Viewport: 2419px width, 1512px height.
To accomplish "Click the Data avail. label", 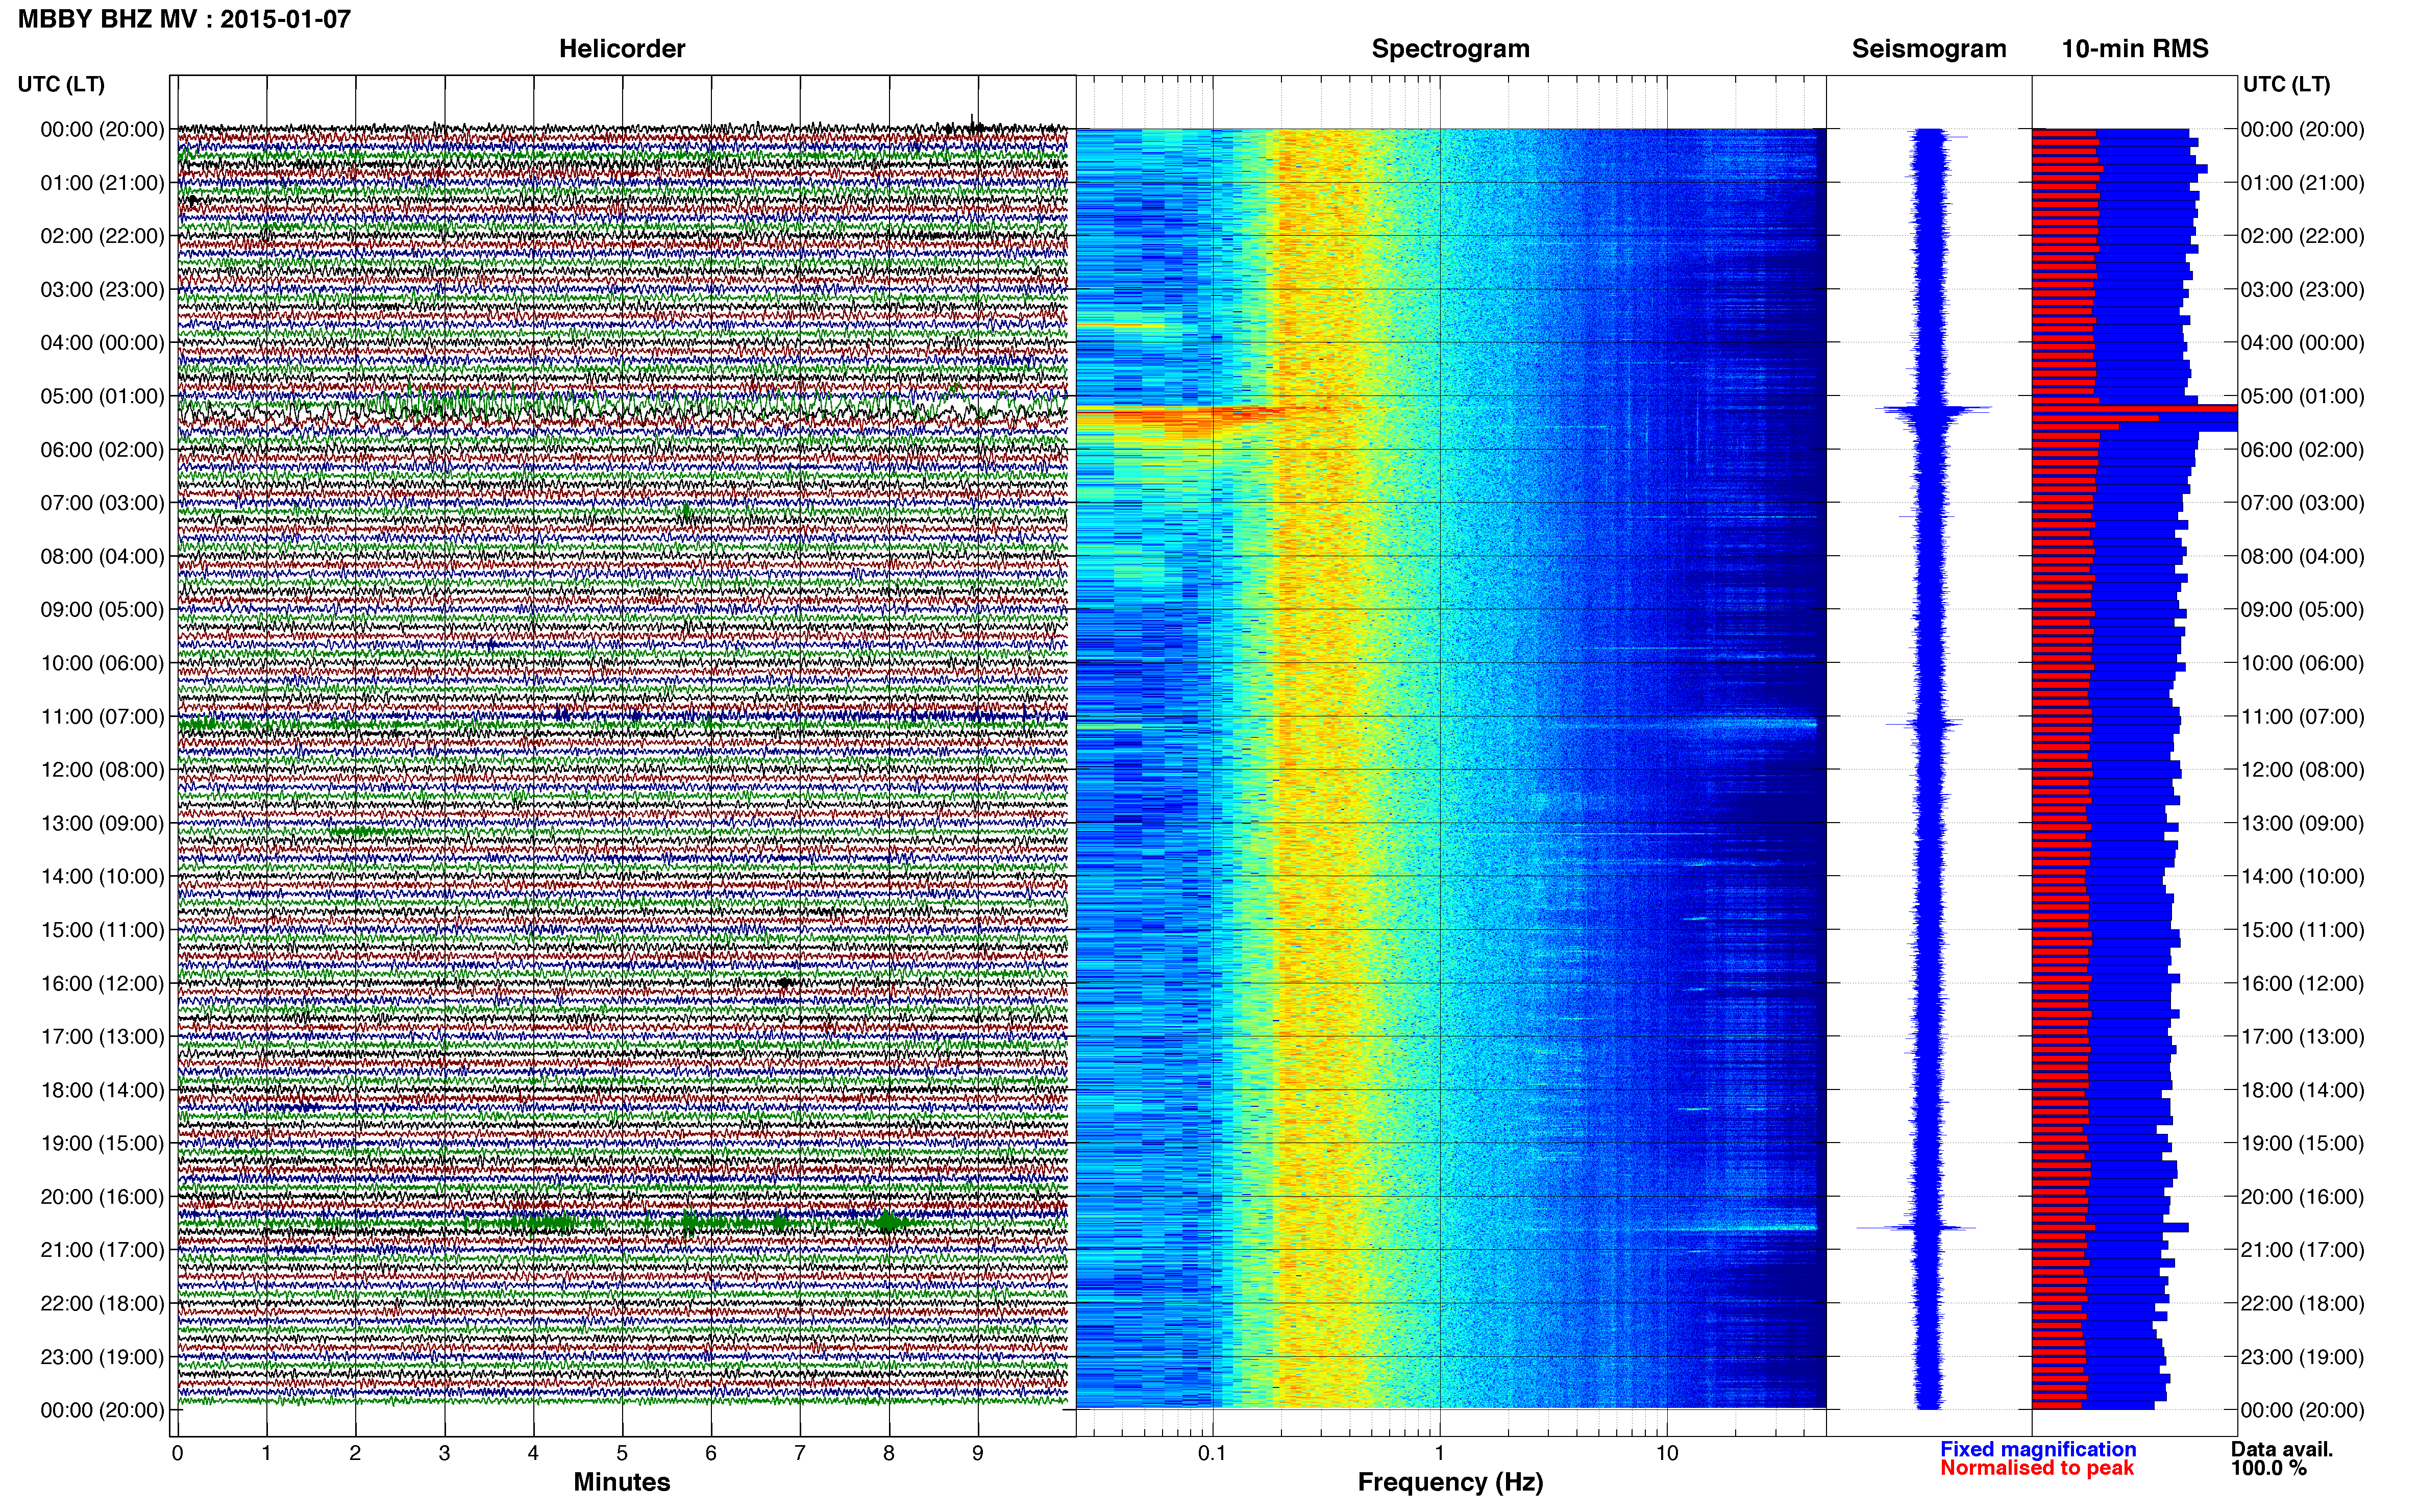I will tap(2282, 1449).
